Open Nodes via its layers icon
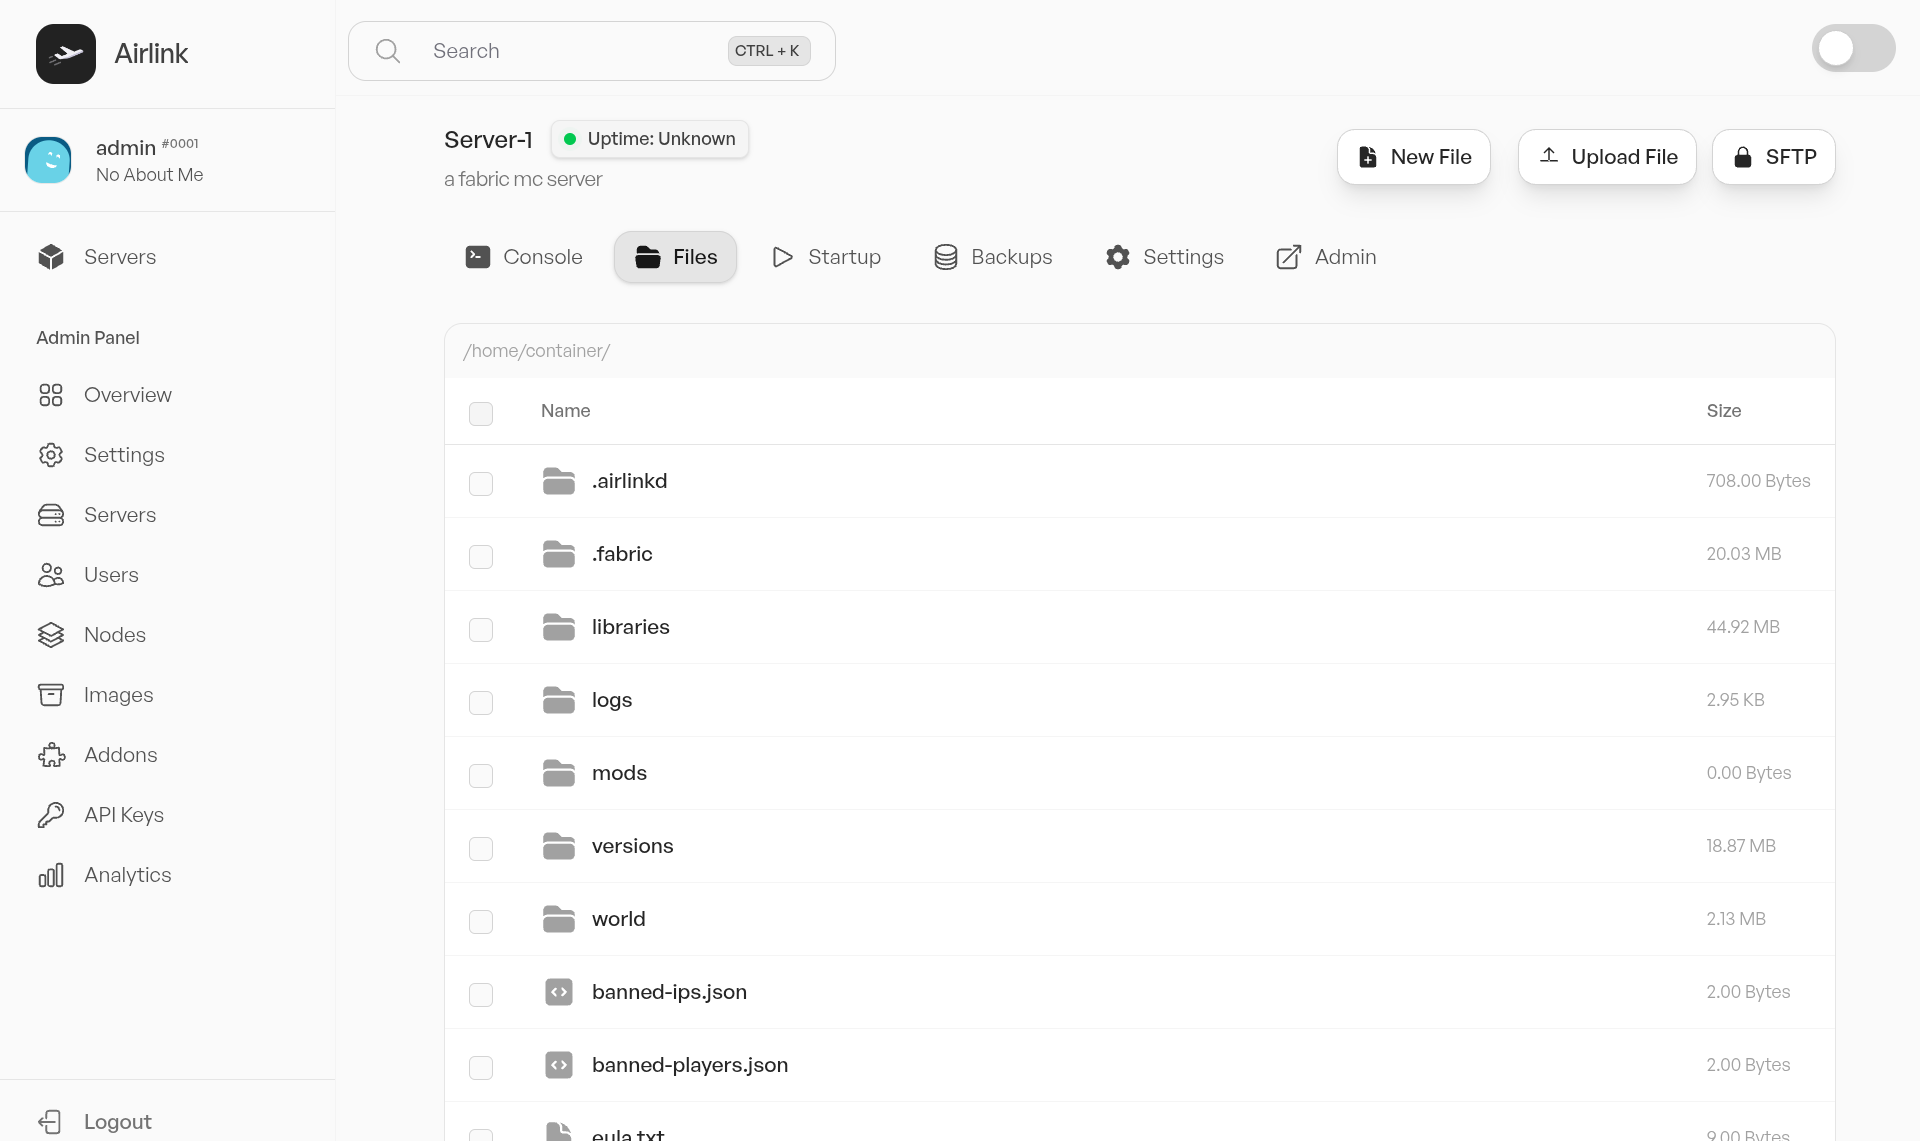This screenshot has height=1141, width=1920. pos(51,635)
